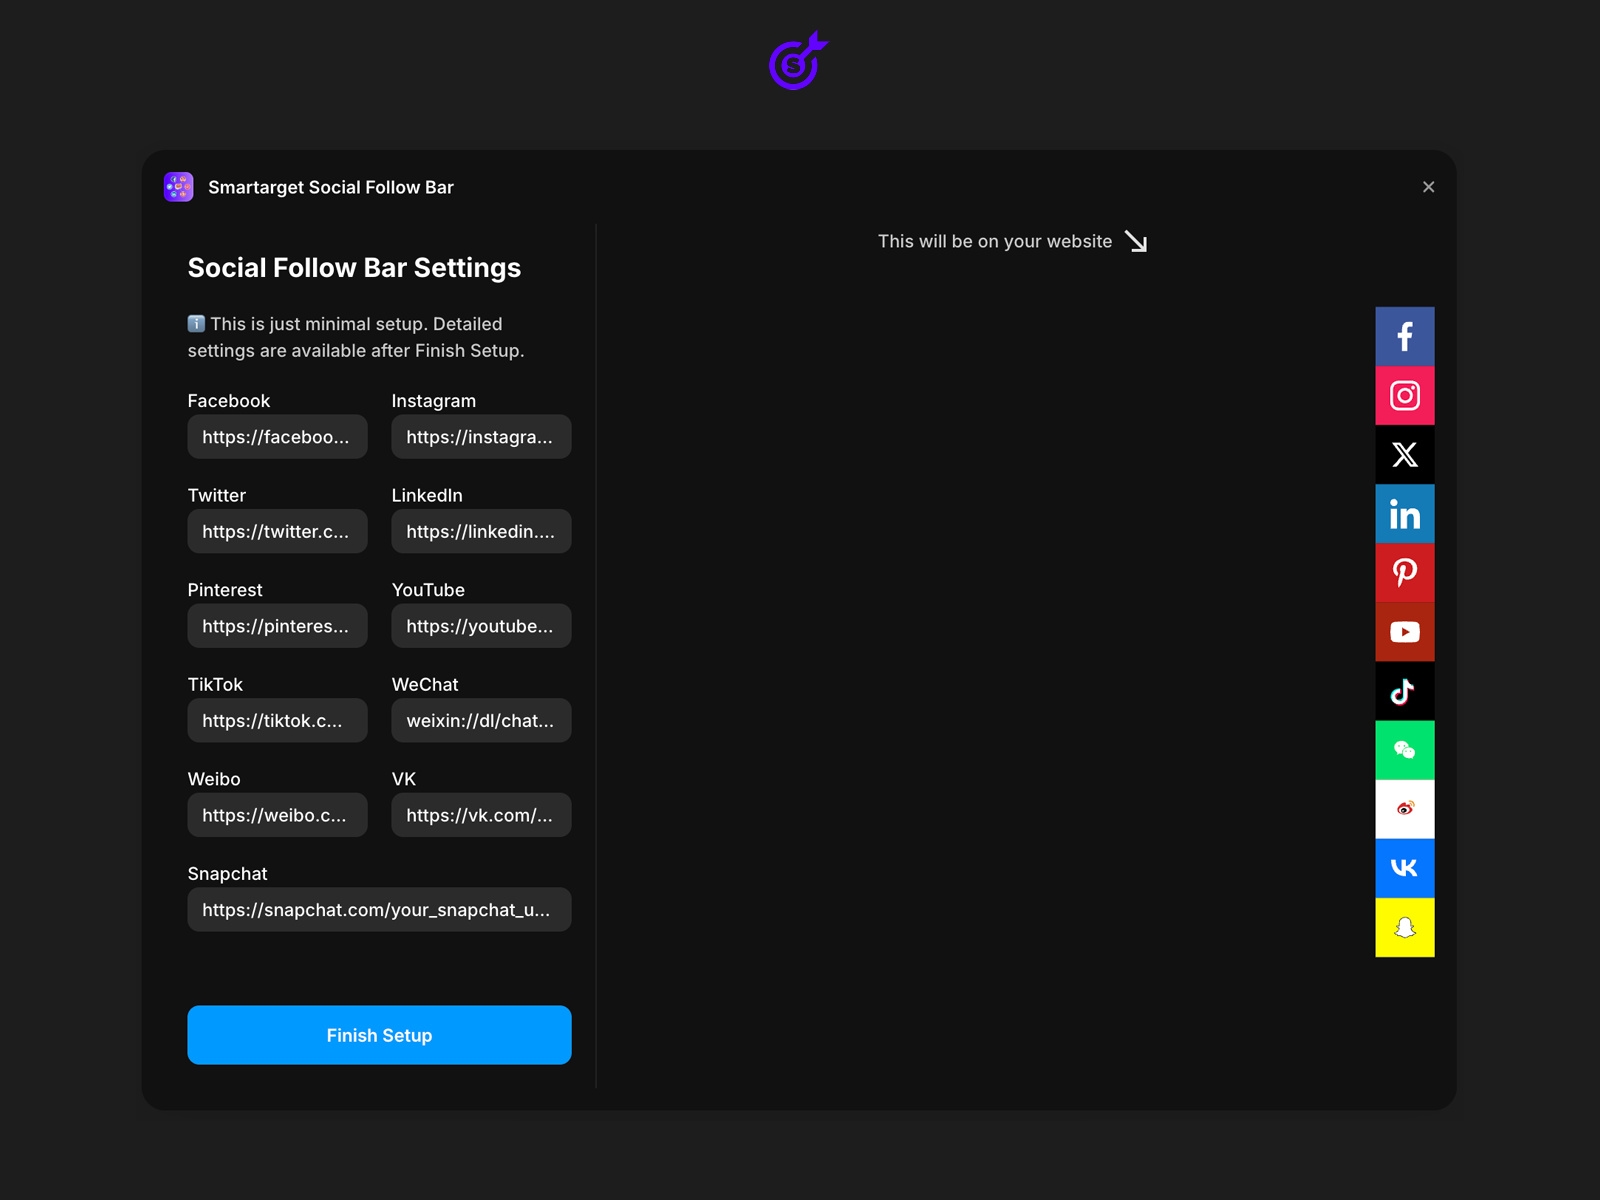
Task: Click the WeChat weixin link field
Action: pos(481,720)
